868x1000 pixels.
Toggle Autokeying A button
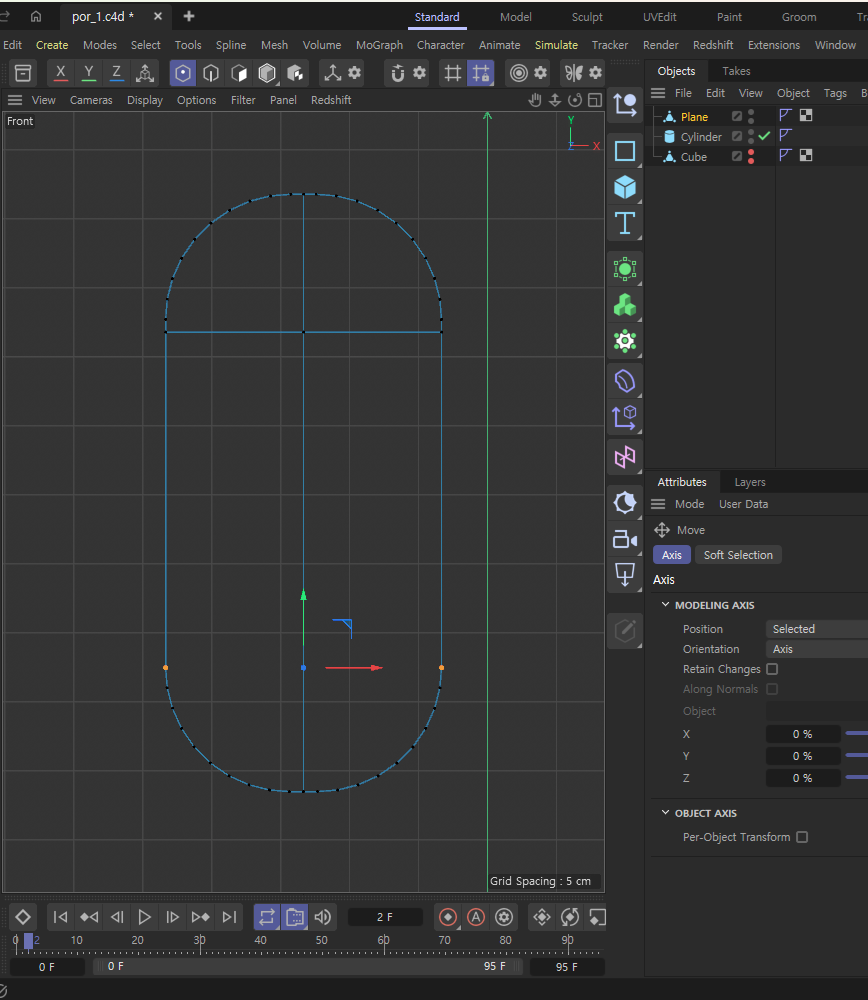coord(476,917)
